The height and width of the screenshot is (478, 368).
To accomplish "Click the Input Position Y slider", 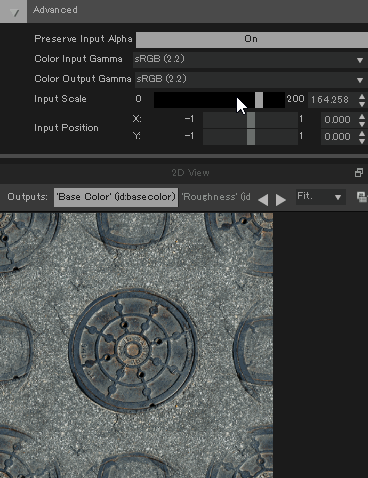I will [250, 137].
